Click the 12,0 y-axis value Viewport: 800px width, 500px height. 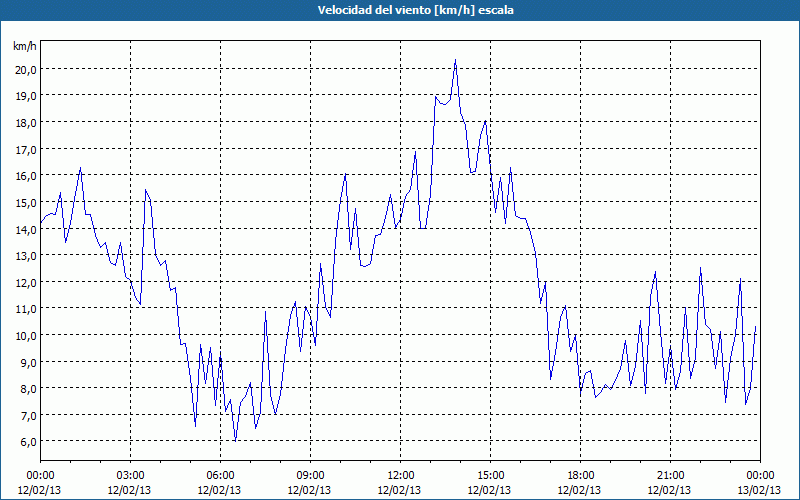coord(26,283)
